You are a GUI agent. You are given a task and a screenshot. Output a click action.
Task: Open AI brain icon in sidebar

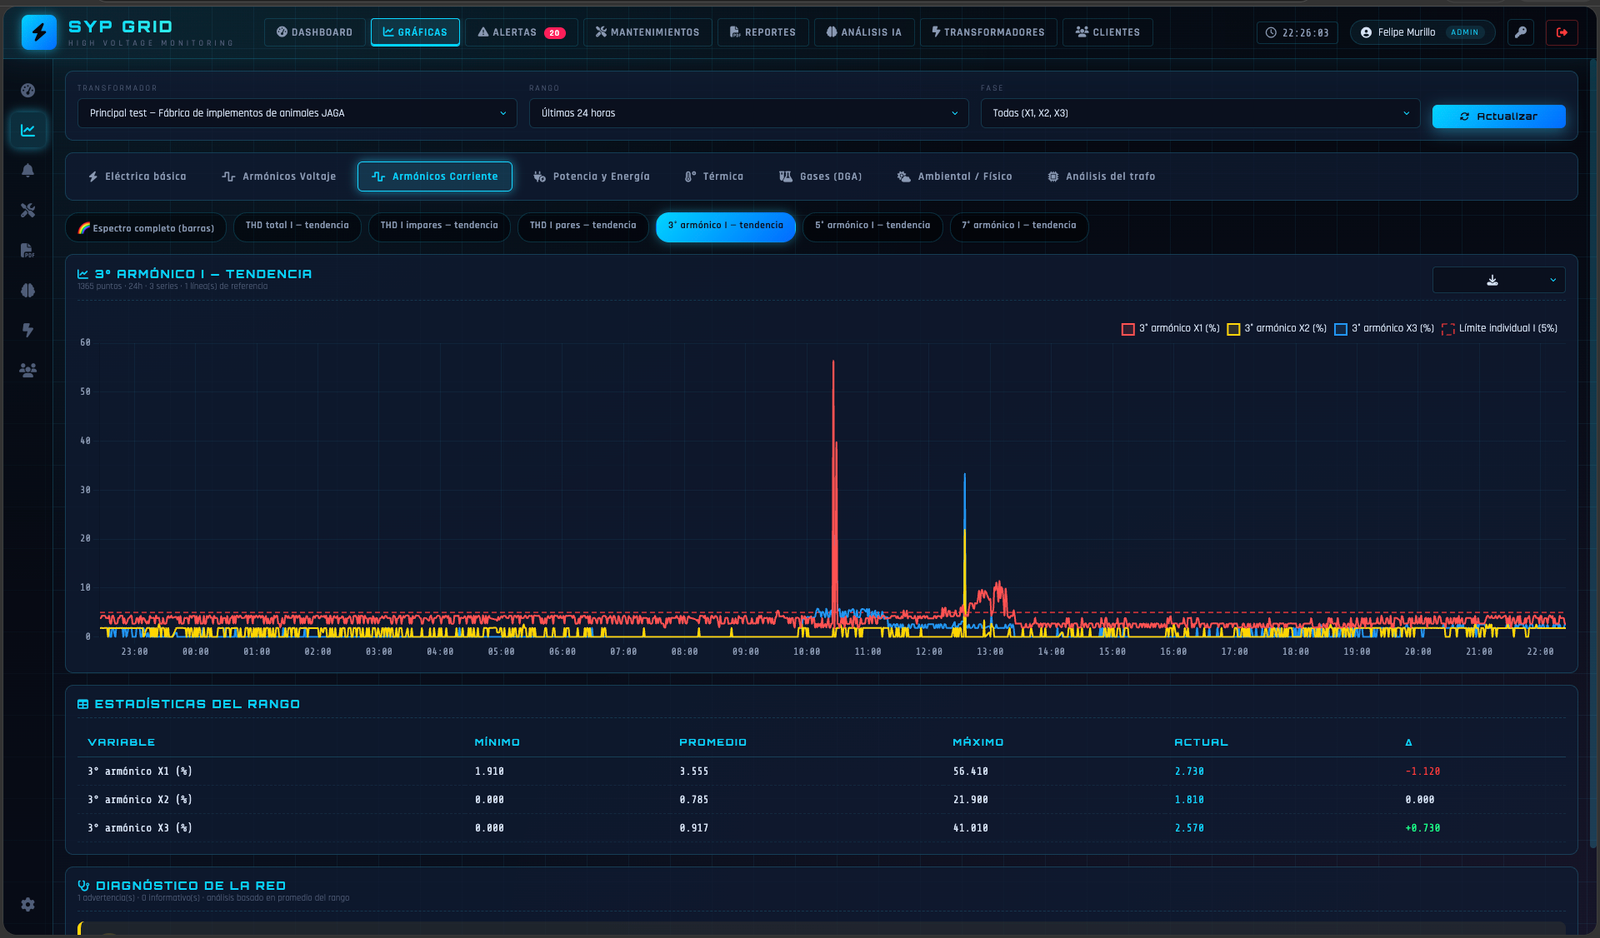pyautogui.click(x=28, y=290)
